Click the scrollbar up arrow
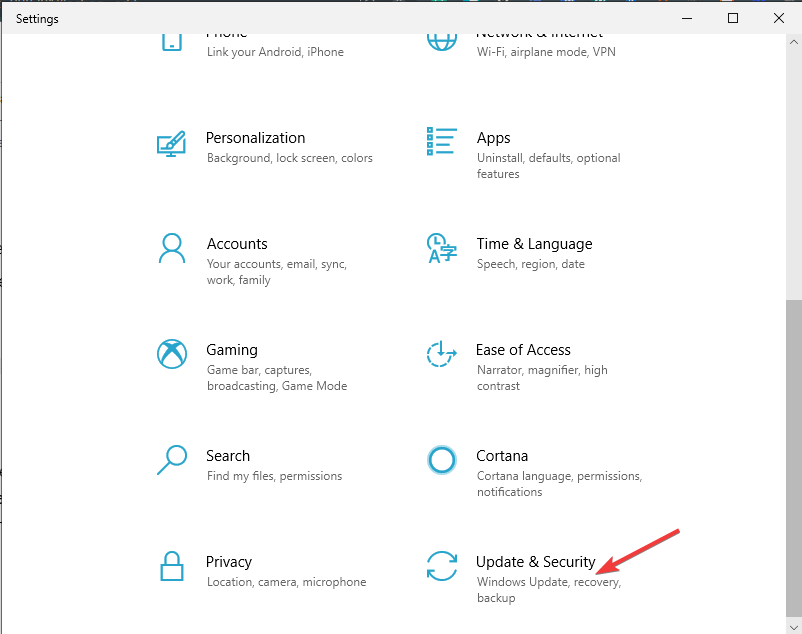802x634 pixels. coord(793,41)
